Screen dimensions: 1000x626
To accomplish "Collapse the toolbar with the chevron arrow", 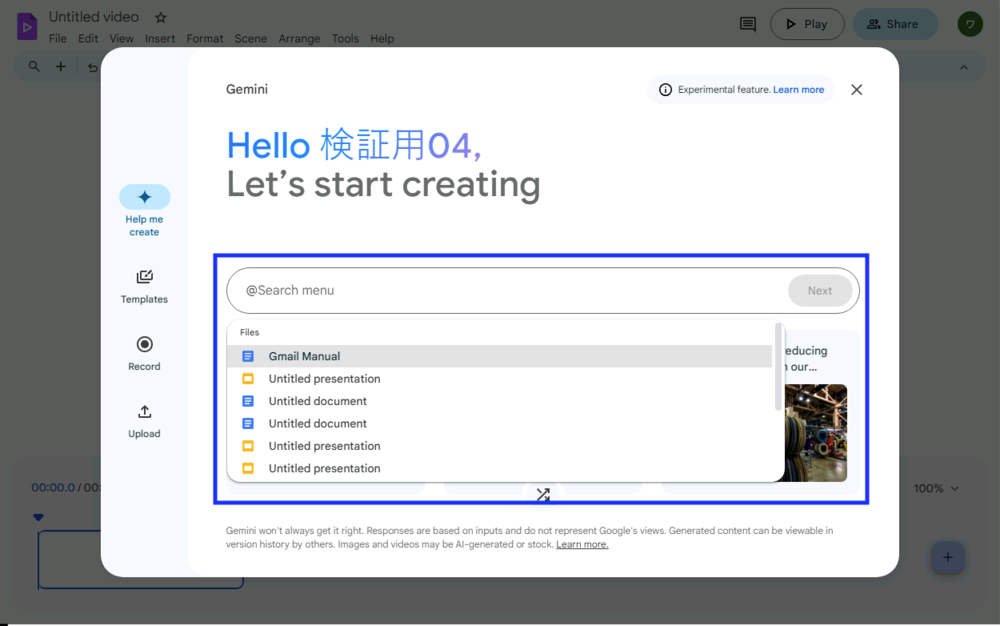I will point(964,67).
